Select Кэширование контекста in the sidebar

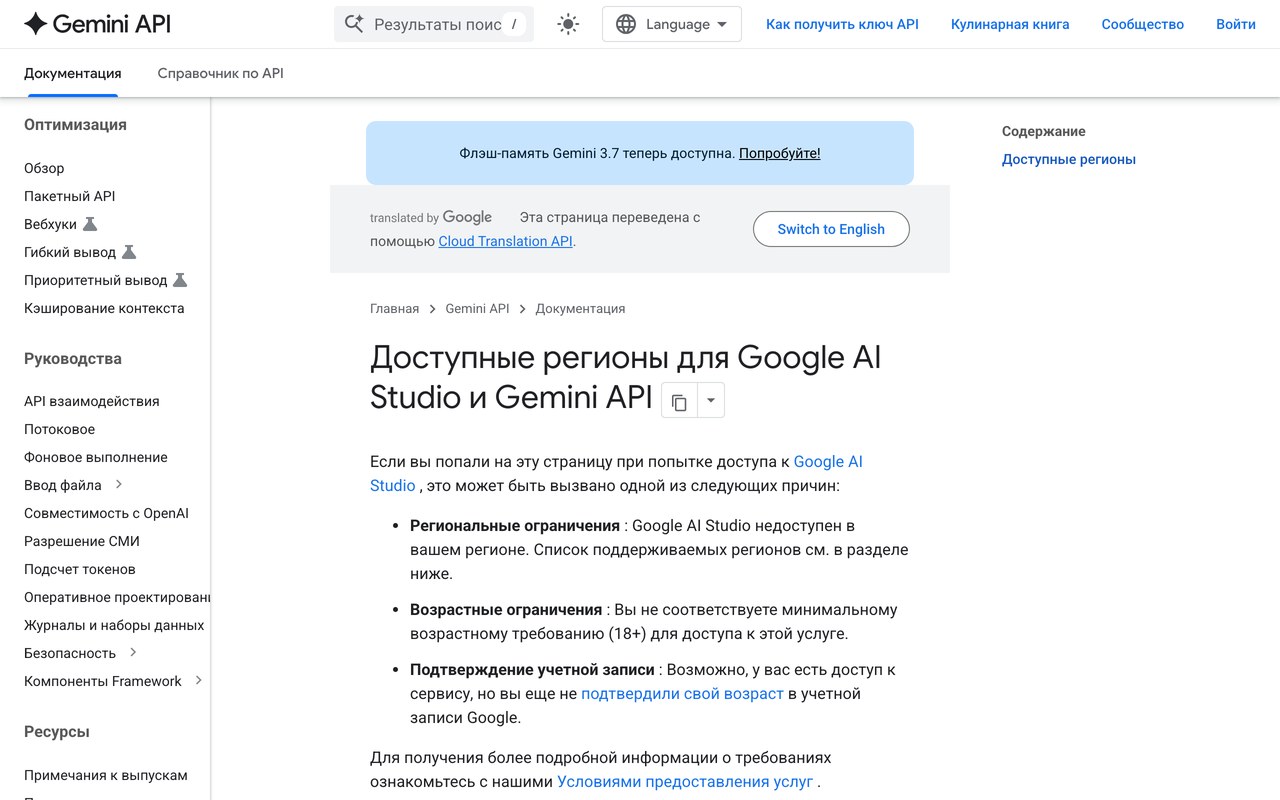coord(104,308)
